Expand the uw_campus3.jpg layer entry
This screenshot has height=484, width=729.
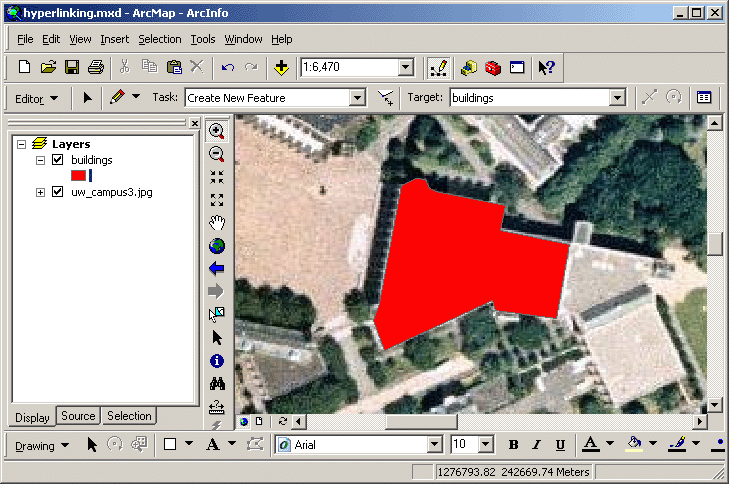(41, 192)
